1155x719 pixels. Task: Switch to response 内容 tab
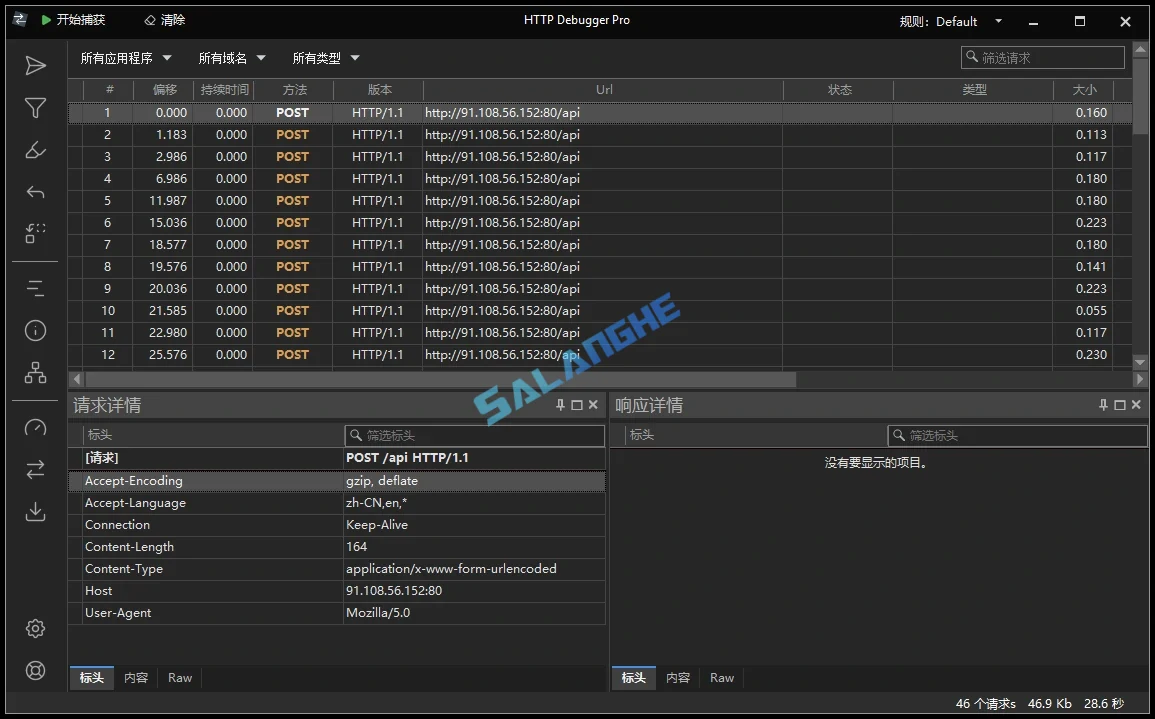pyautogui.click(x=678, y=678)
